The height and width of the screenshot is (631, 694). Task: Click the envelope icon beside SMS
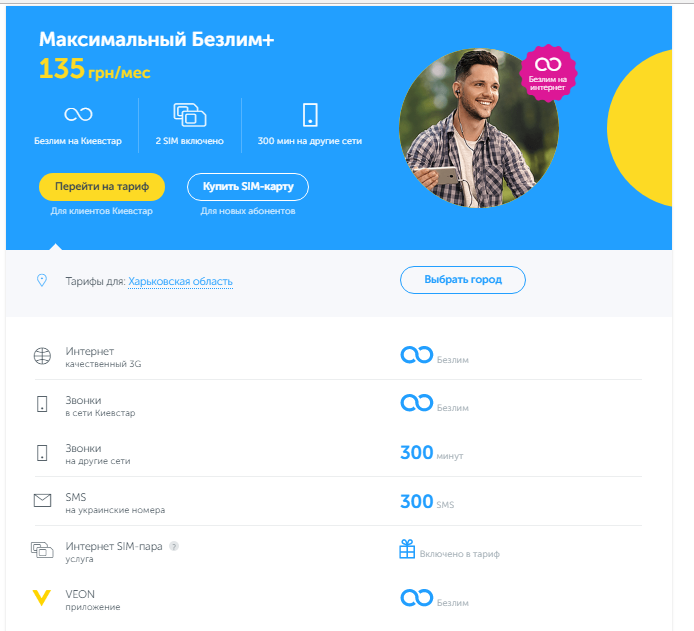[42, 500]
